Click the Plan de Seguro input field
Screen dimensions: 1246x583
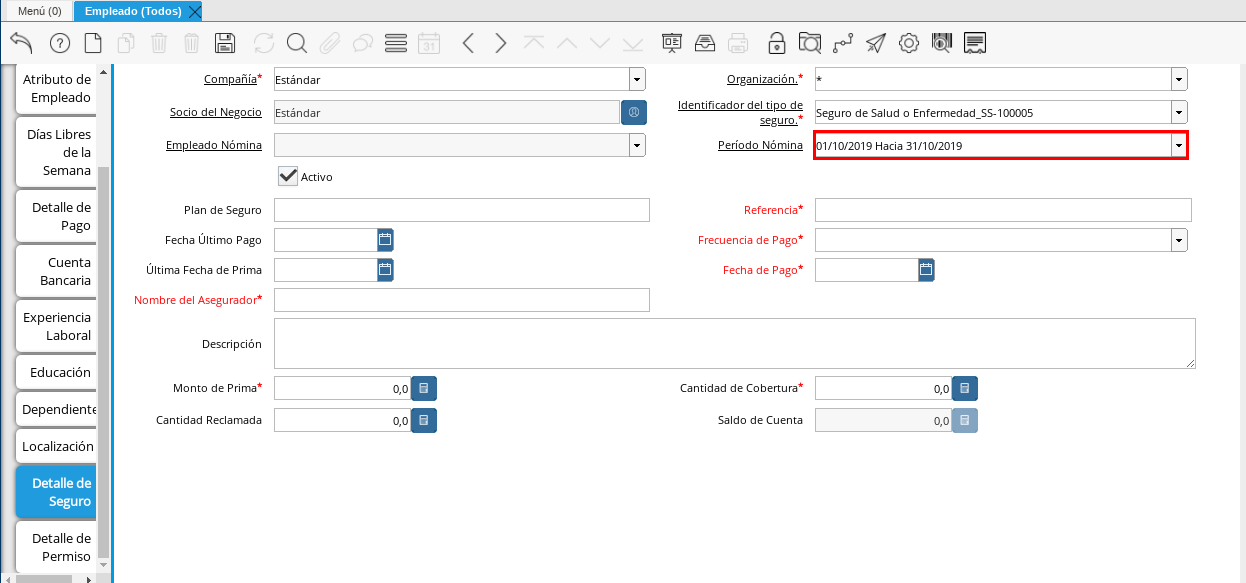(462, 210)
